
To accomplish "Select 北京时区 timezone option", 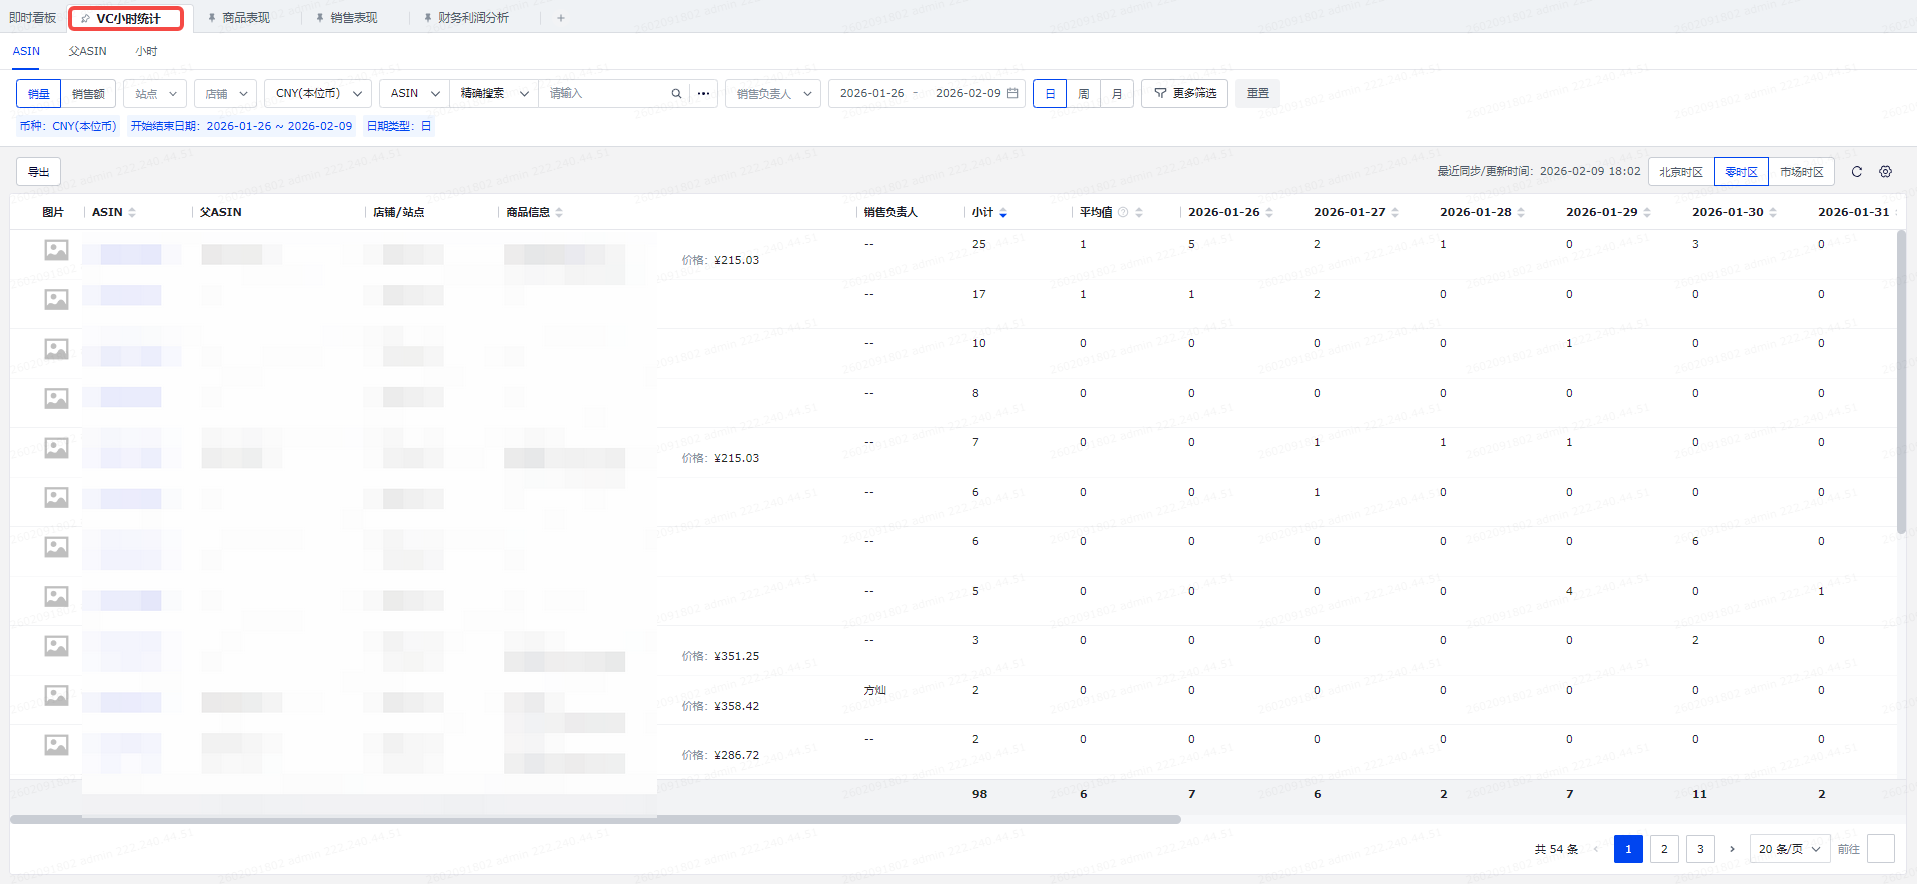I will point(1680,172).
